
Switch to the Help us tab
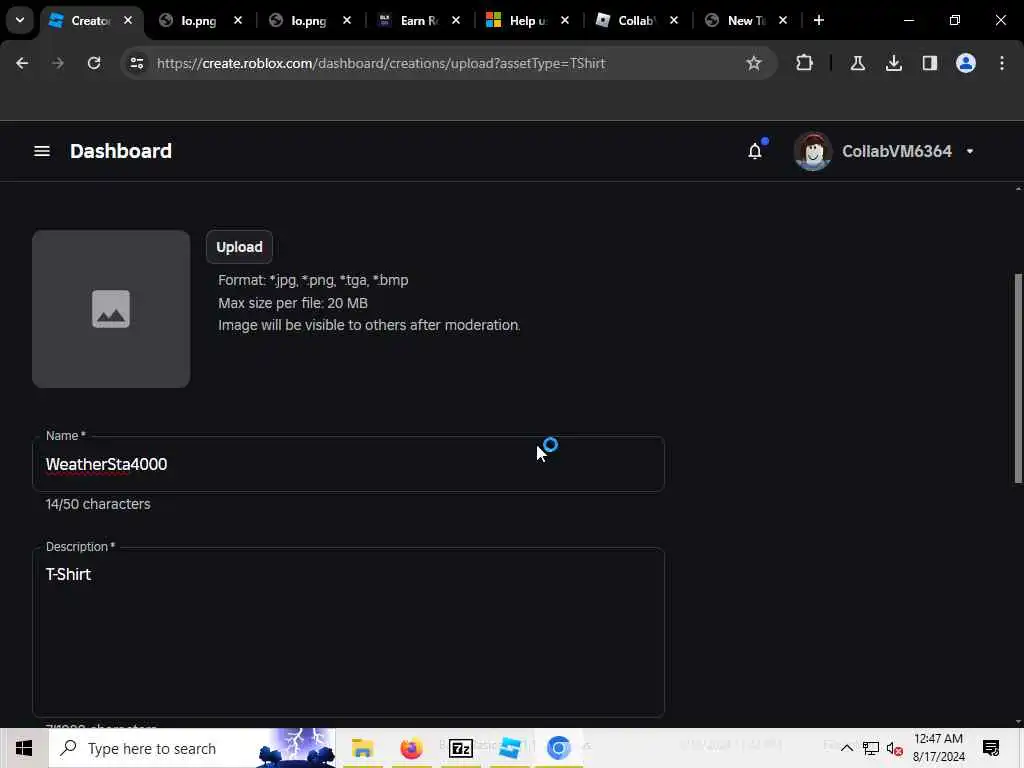click(x=526, y=21)
